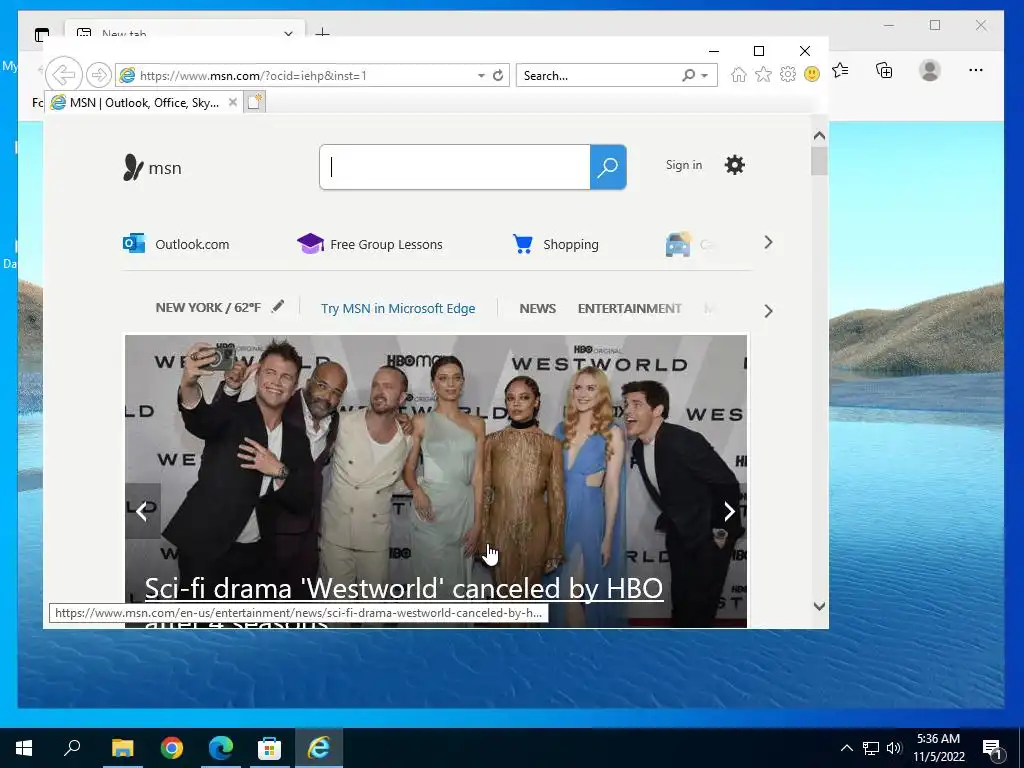1024x768 pixels.
Task: Select the MSN Outlook Office tab
Action: 143,103
